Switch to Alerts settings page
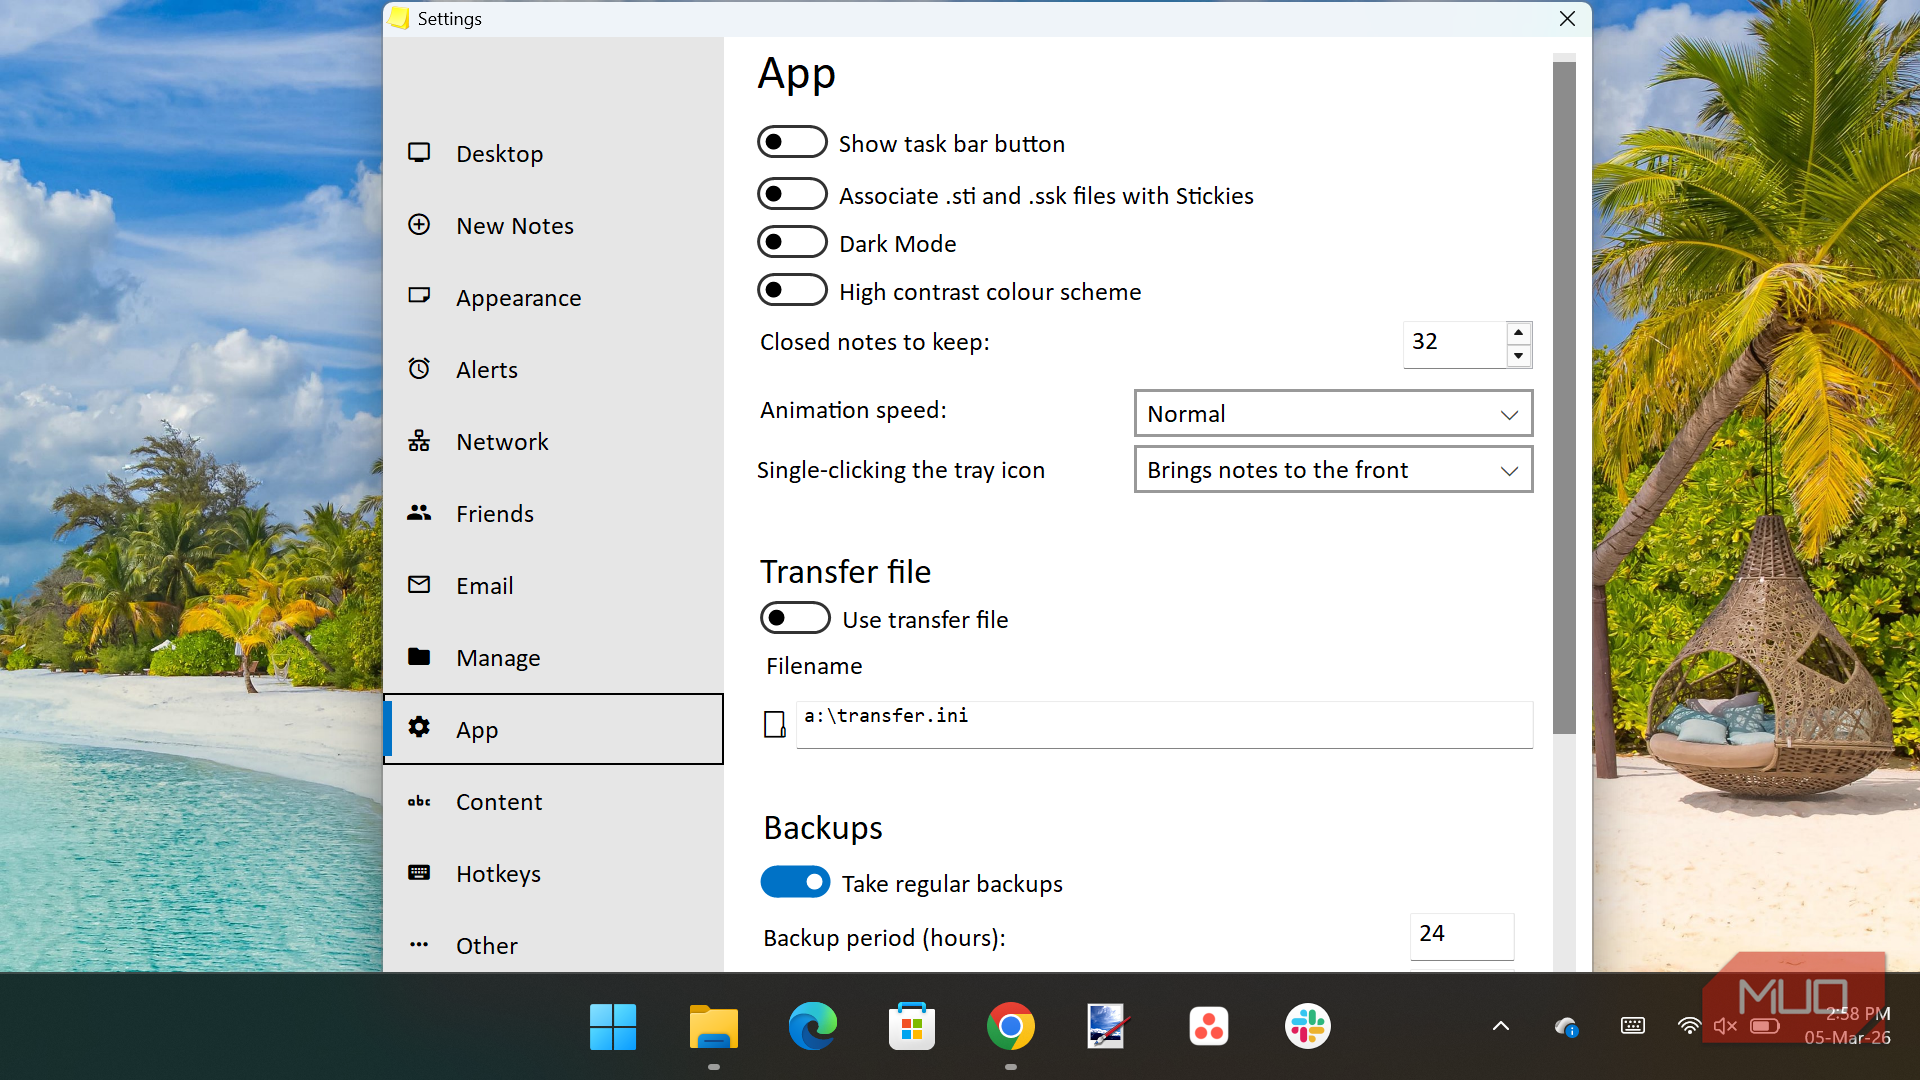The image size is (1920, 1080). (553, 370)
